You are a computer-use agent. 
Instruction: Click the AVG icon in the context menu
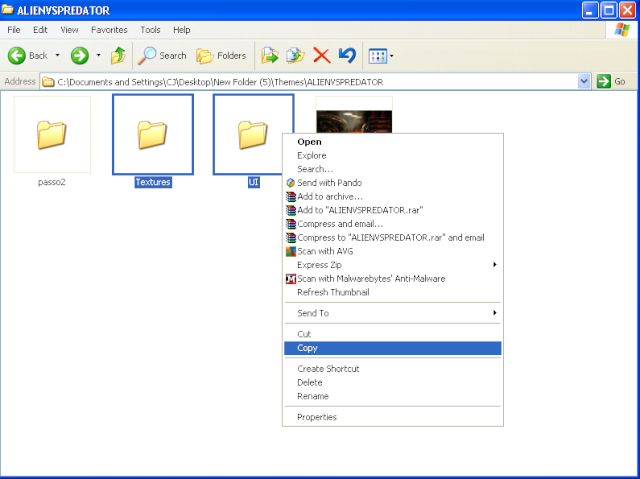(x=291, y=251)
